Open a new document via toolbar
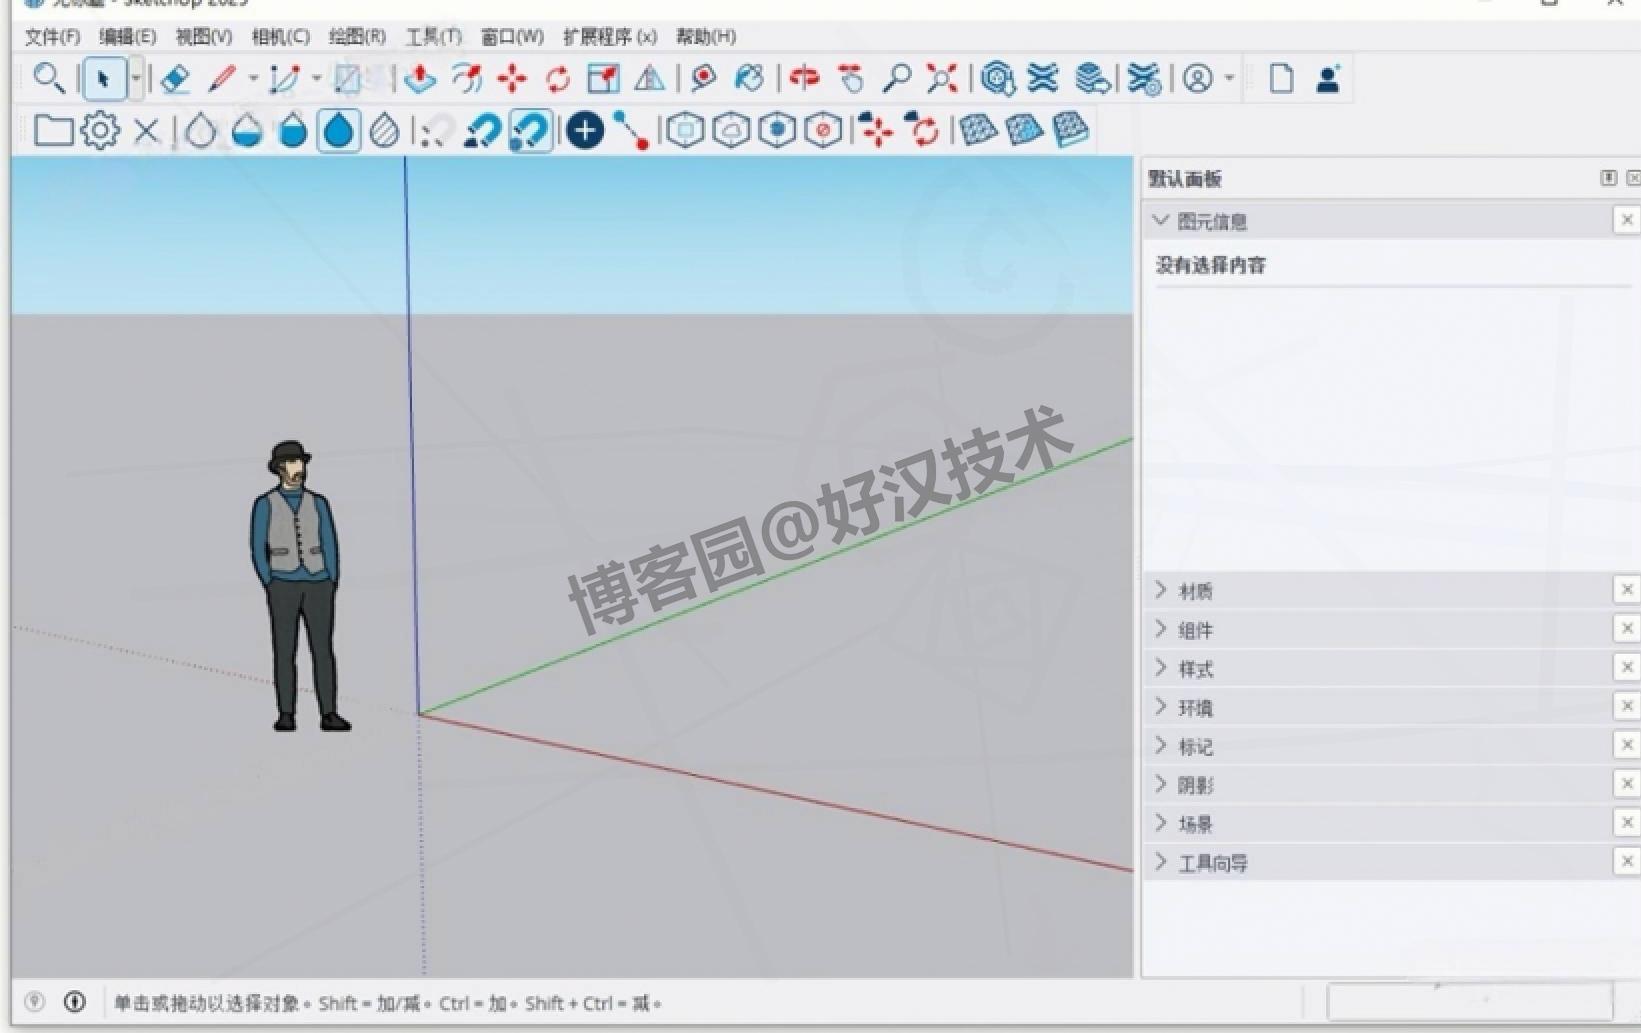This screenshot has width=1641, height=1033. (1280, 78)
